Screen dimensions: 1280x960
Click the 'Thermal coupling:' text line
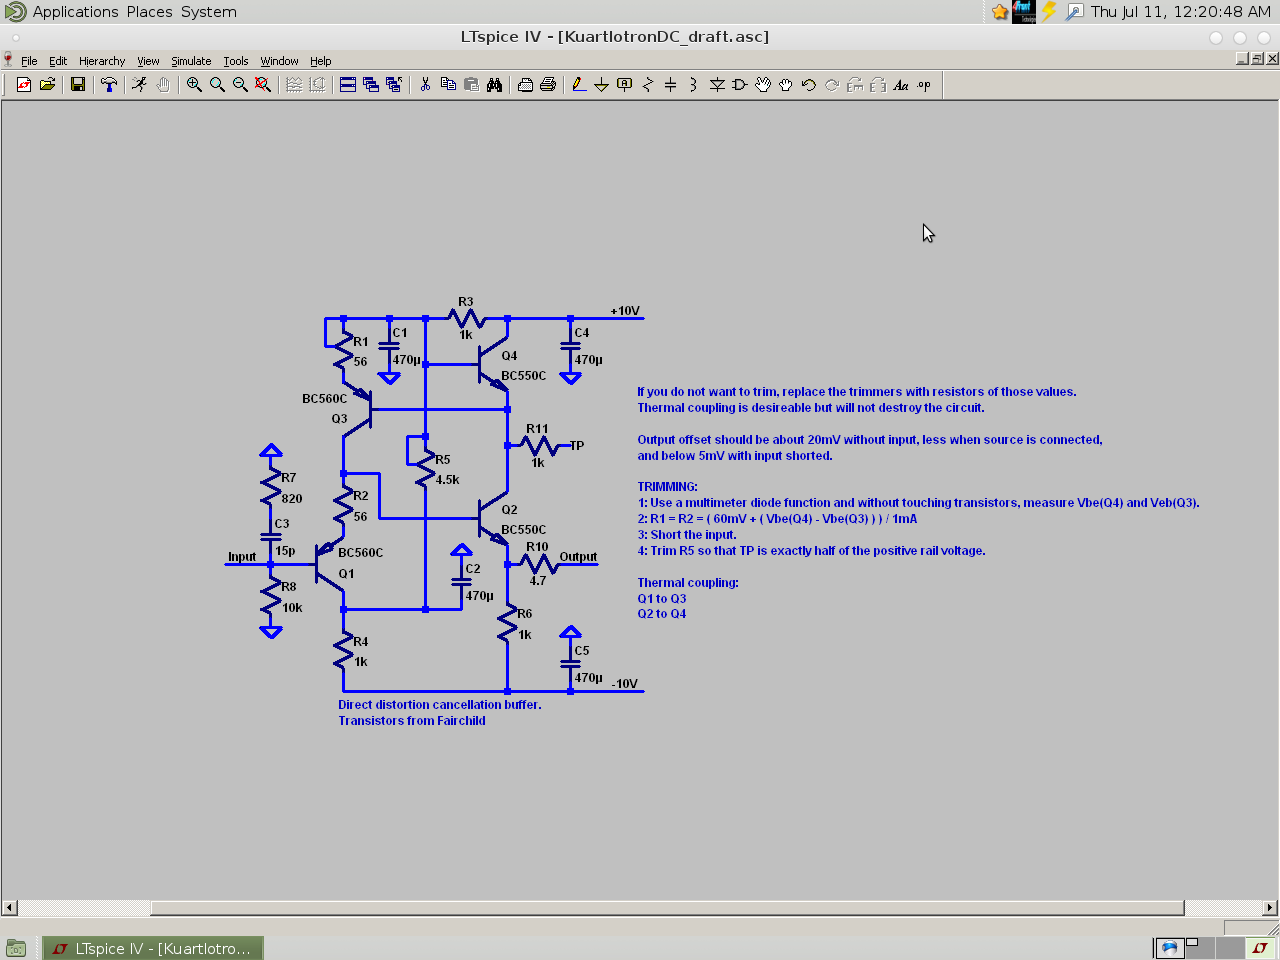[x=688, y=583]
